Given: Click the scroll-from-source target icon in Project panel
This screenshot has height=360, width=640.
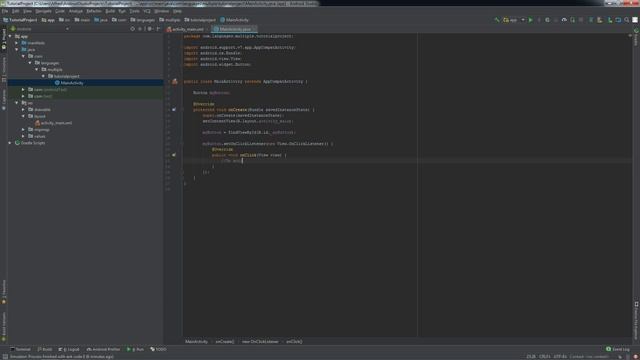Looking at the screenshot, I should tap(133, 29).
